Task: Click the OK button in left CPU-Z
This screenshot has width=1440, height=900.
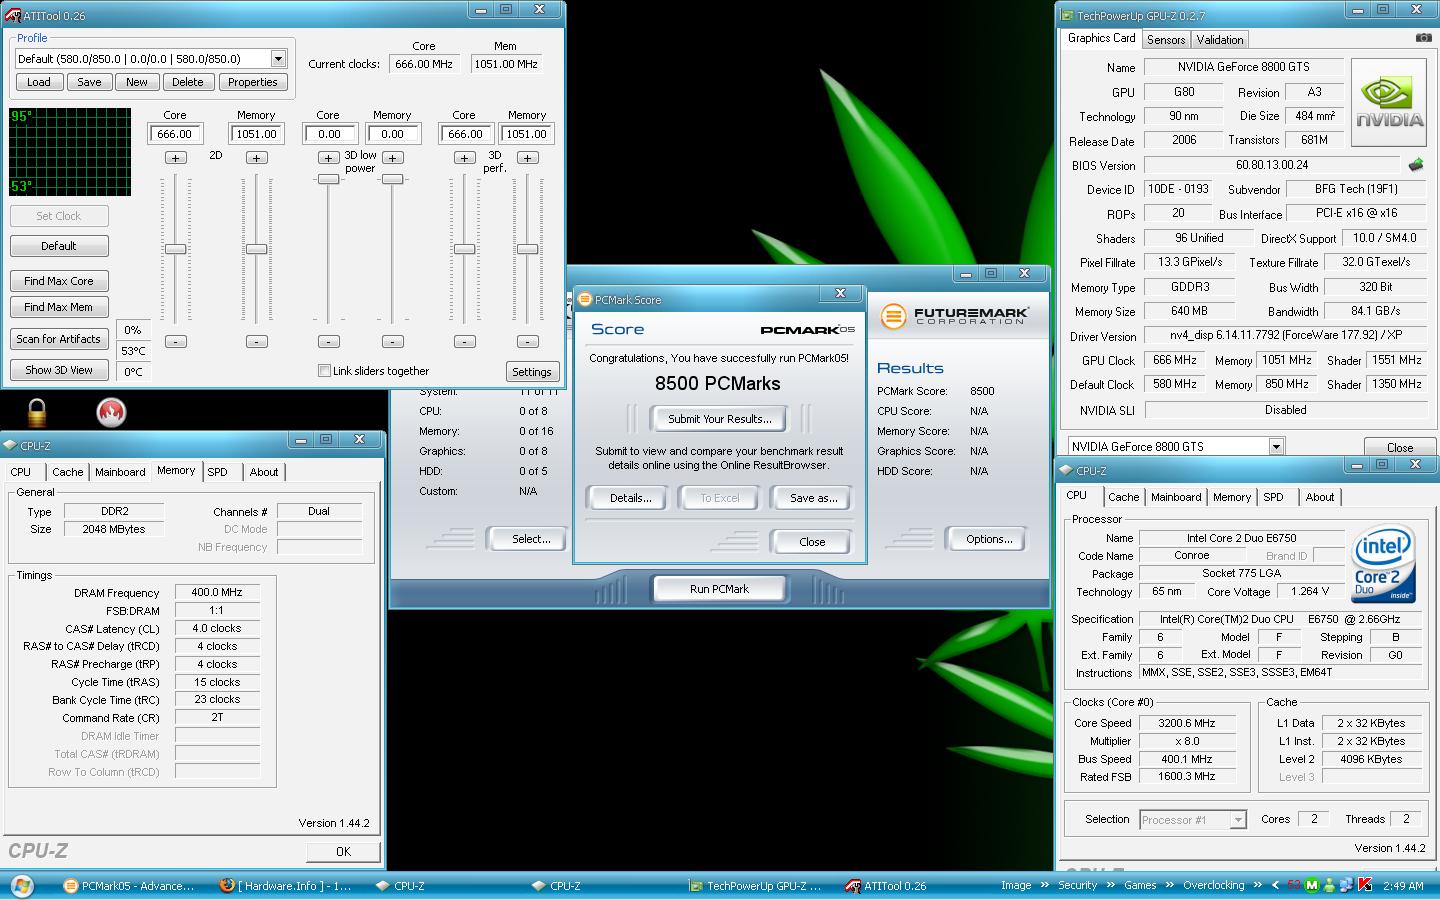Action: click(x=343, y=851)
